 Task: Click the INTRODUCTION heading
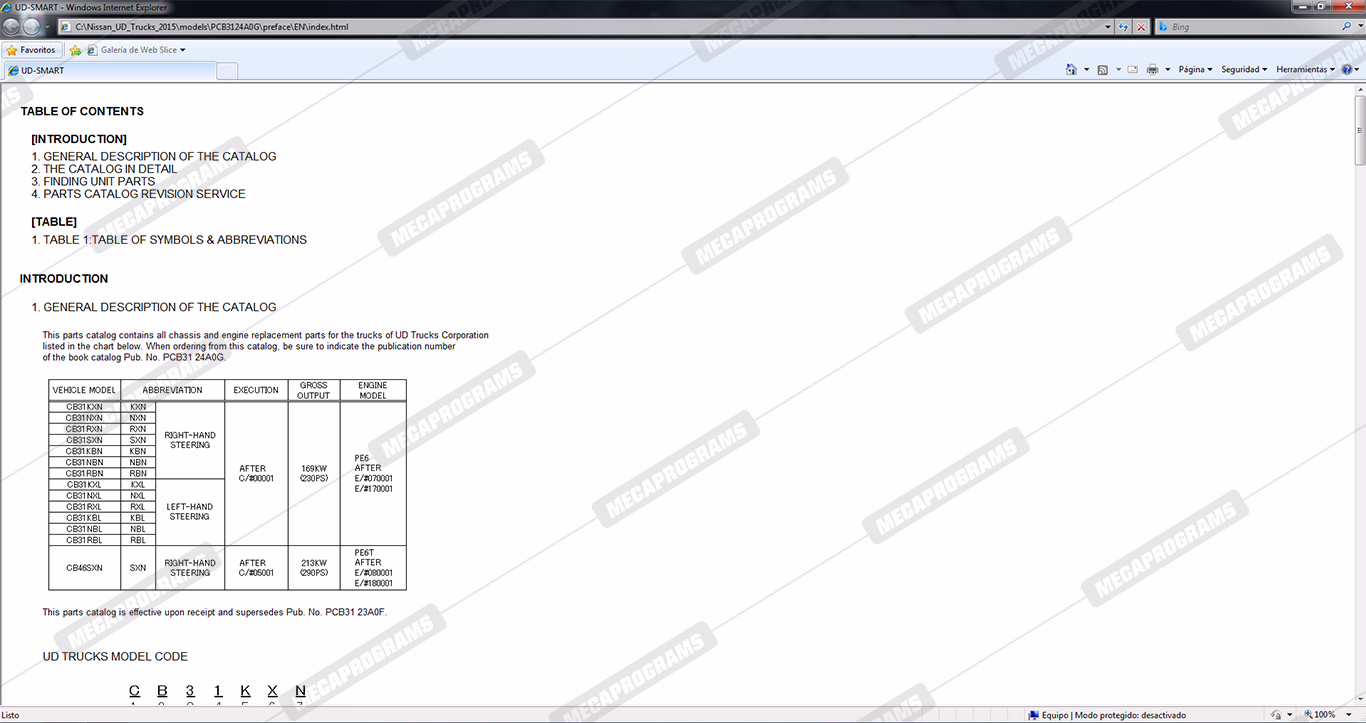coord(64,279)
